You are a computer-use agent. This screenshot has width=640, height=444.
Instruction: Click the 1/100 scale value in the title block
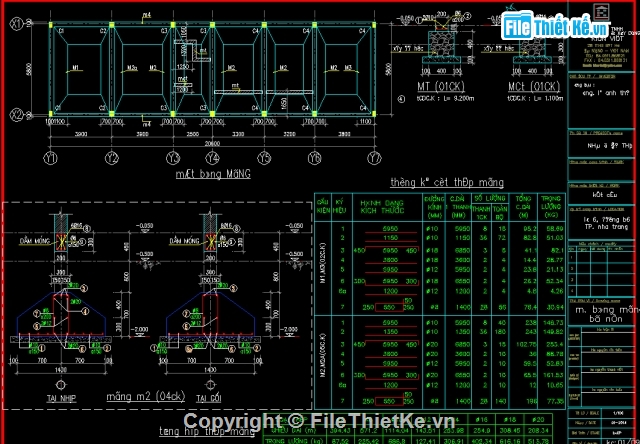(616, 413)
